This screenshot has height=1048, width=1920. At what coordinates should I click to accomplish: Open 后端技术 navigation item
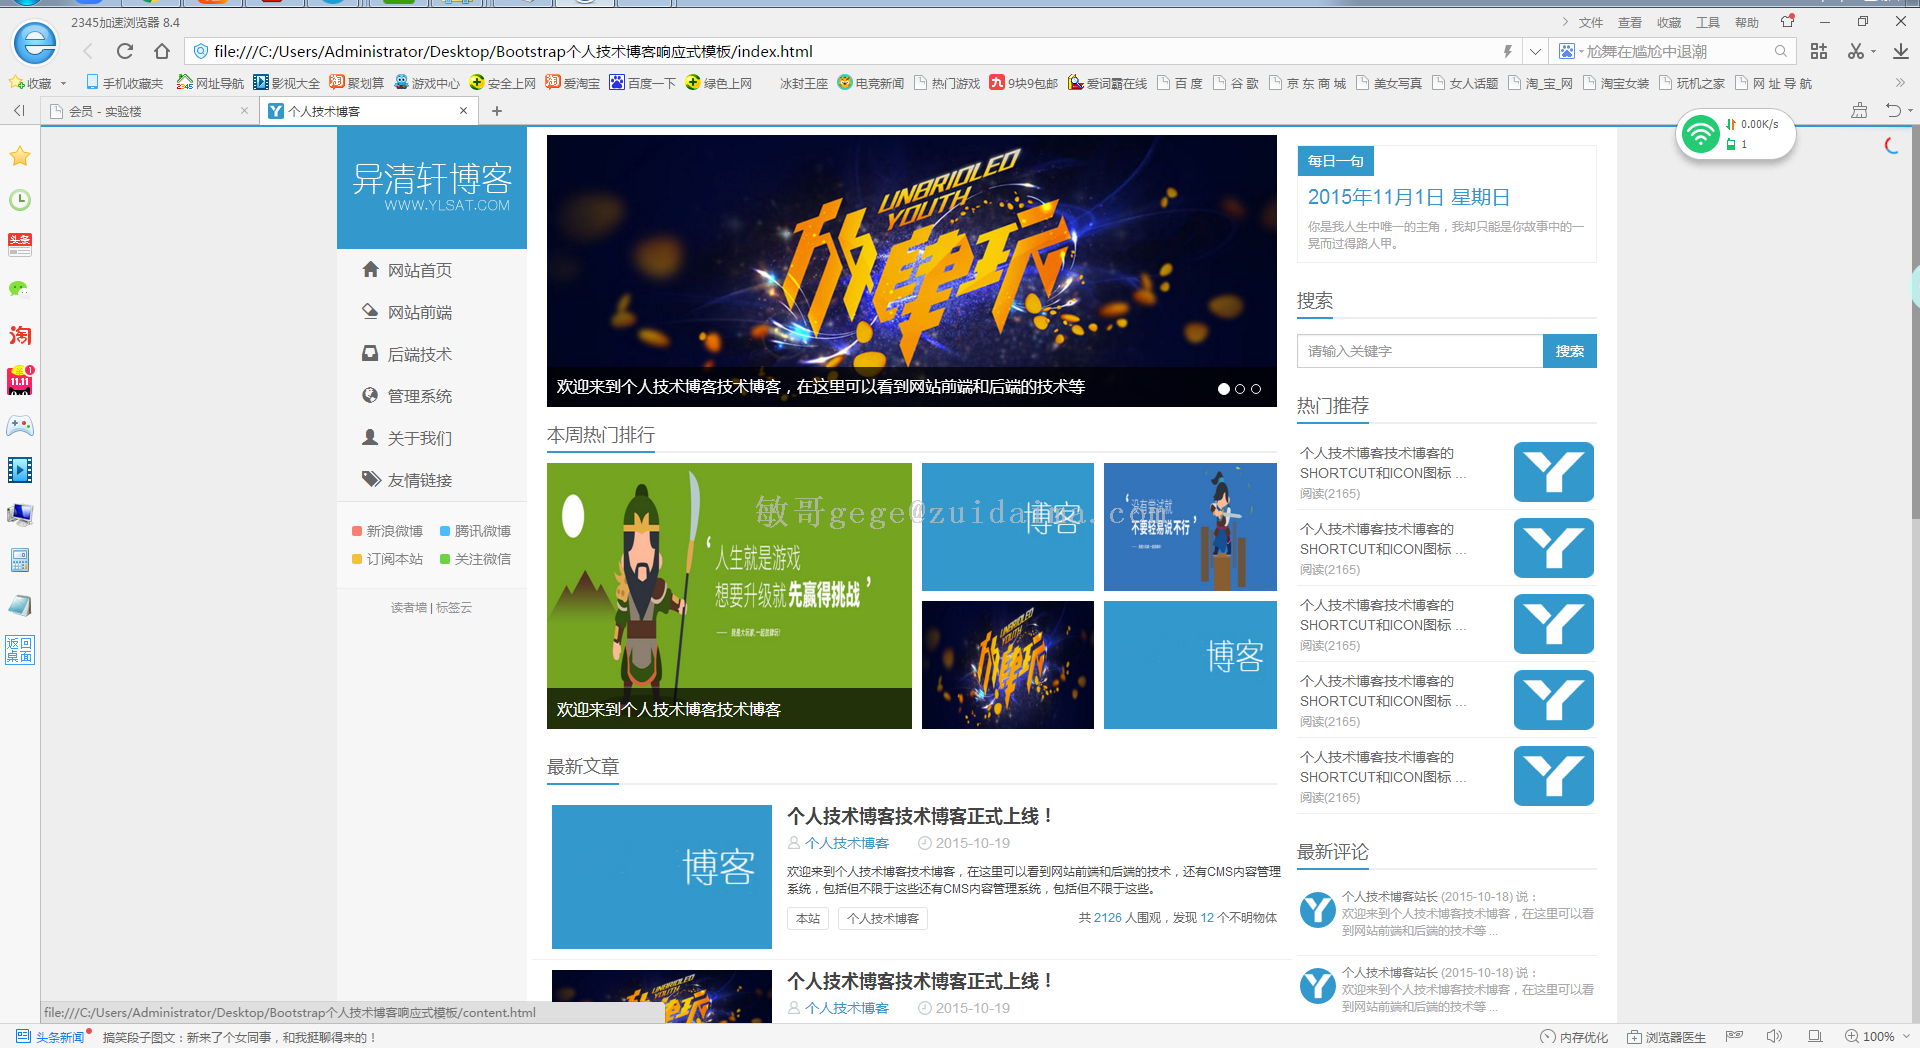click(x=420, y=354)
